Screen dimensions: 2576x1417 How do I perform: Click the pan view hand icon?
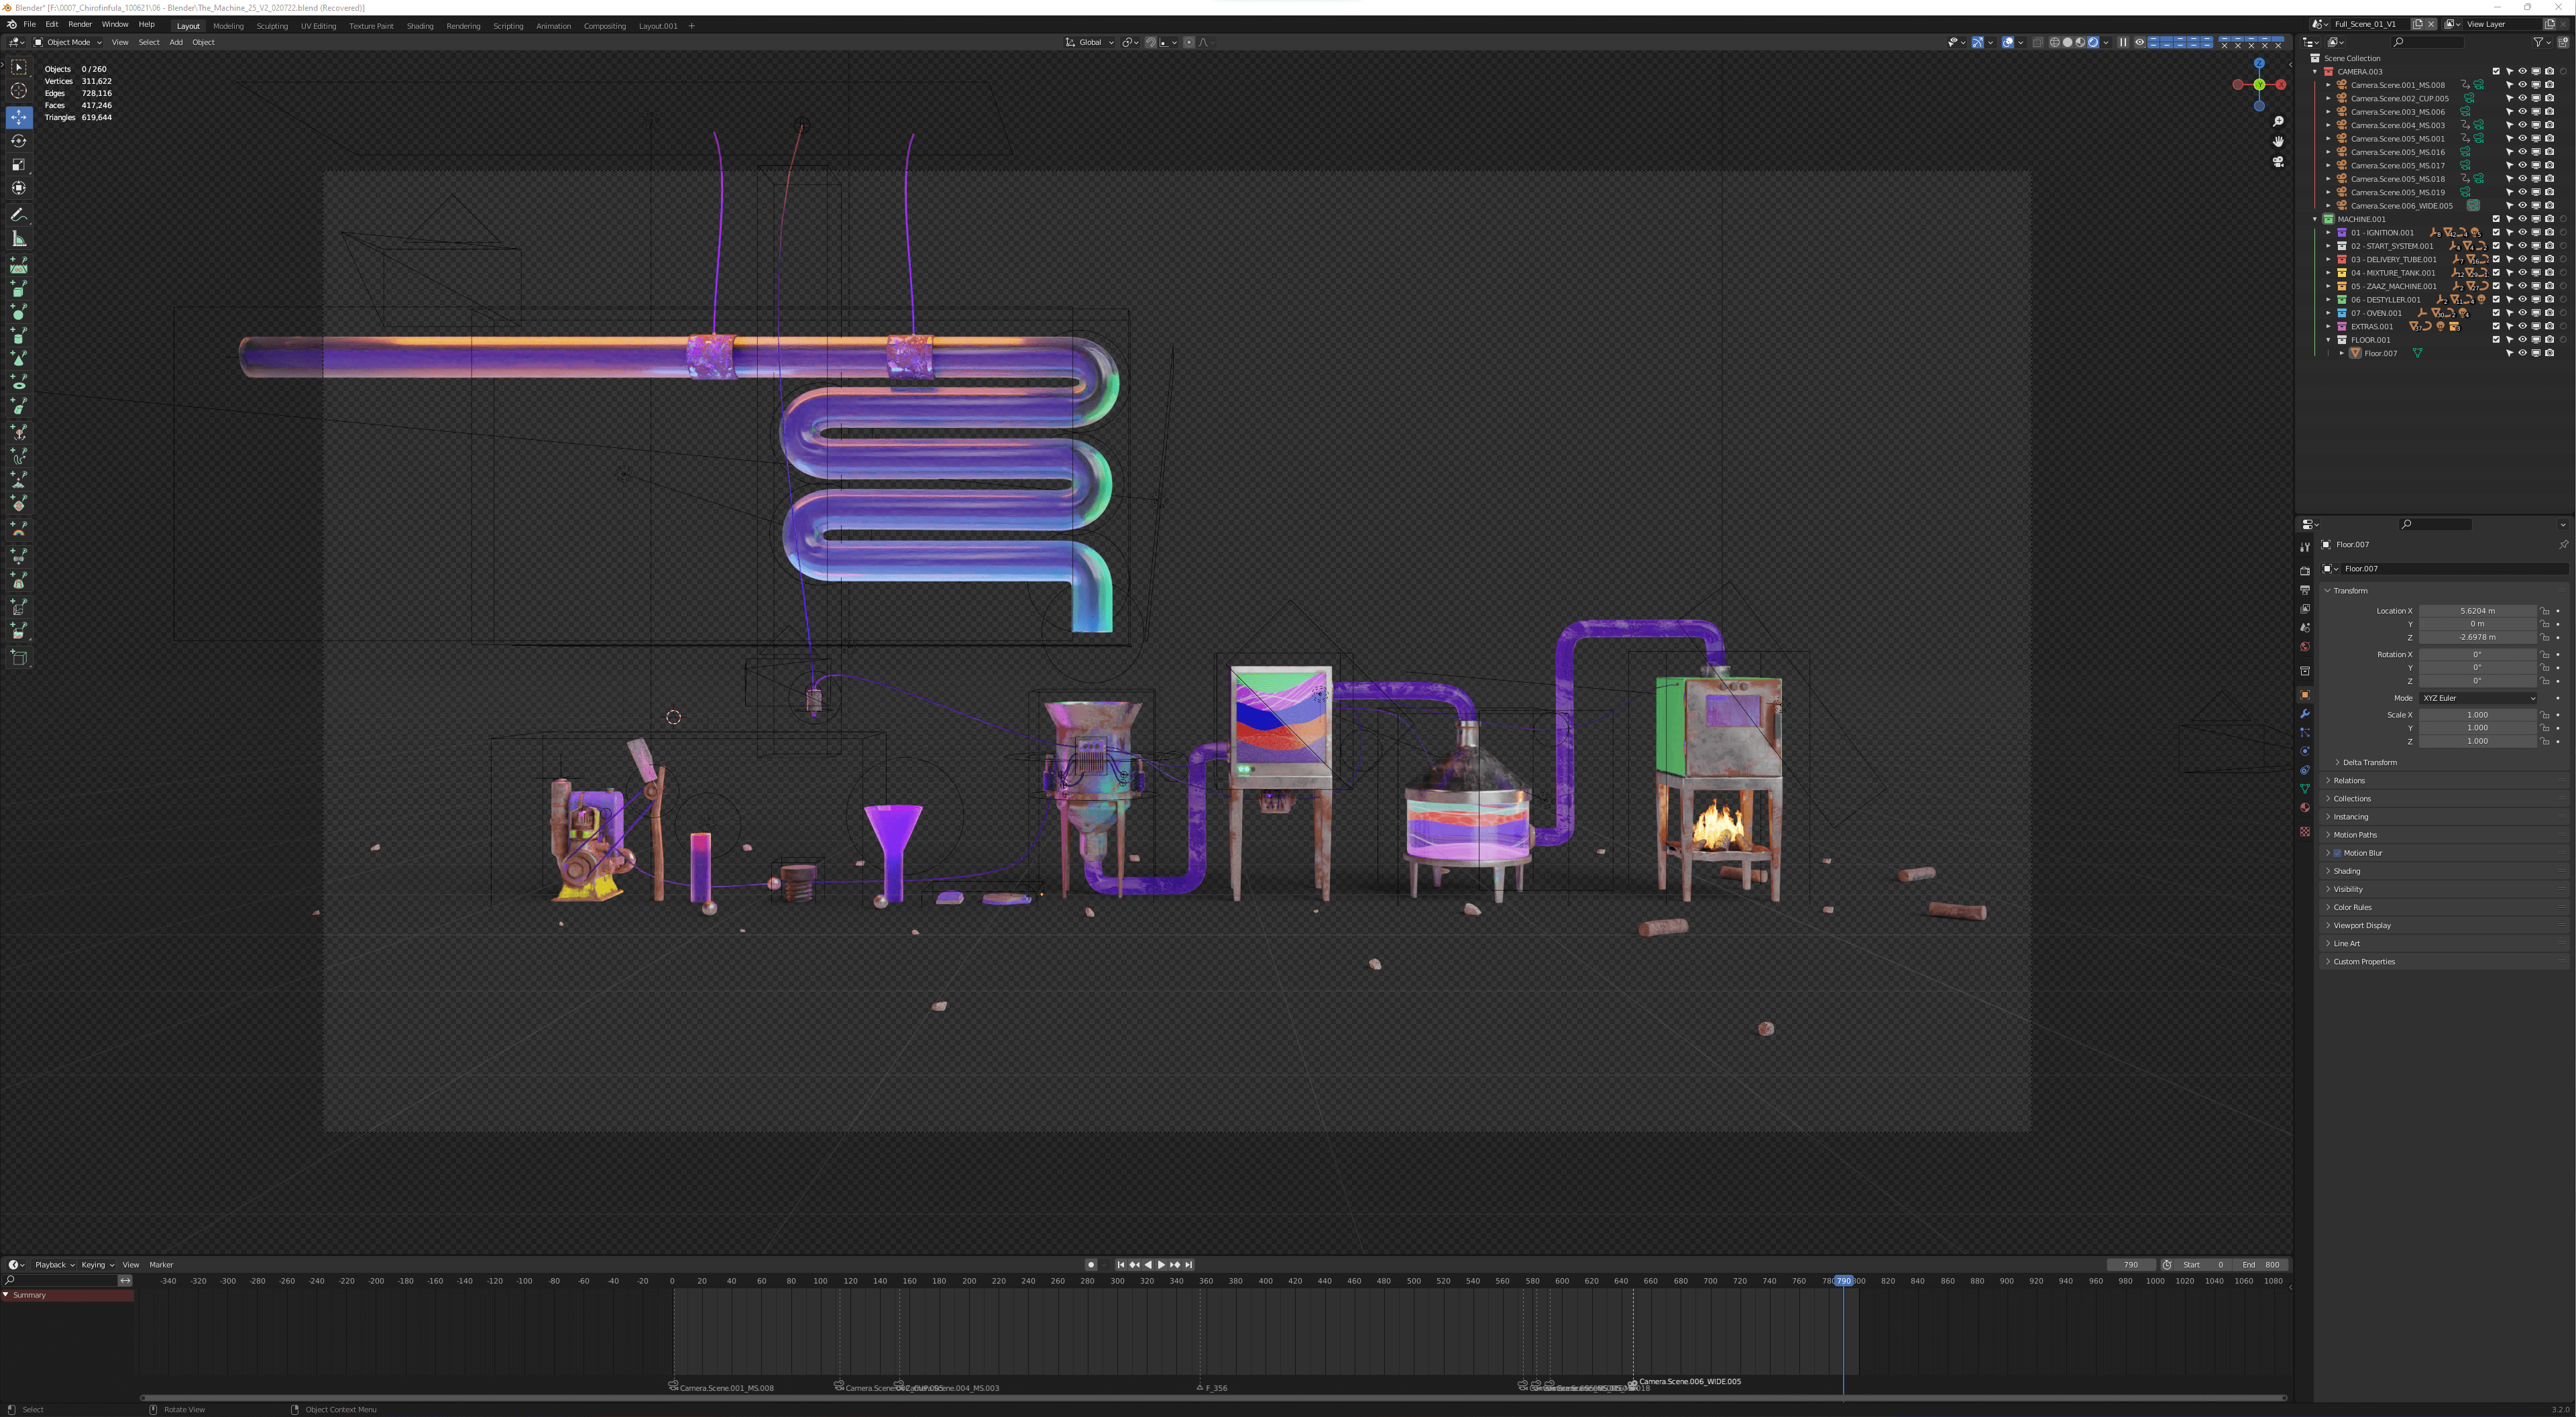[2278, 141]
